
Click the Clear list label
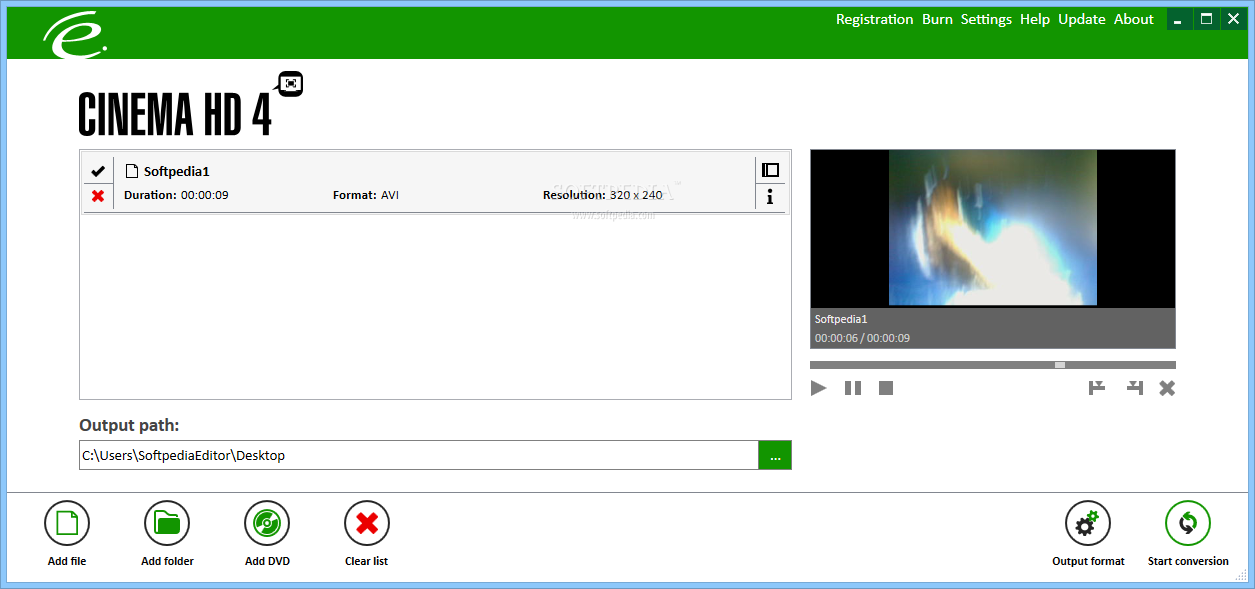pos(367,561)
